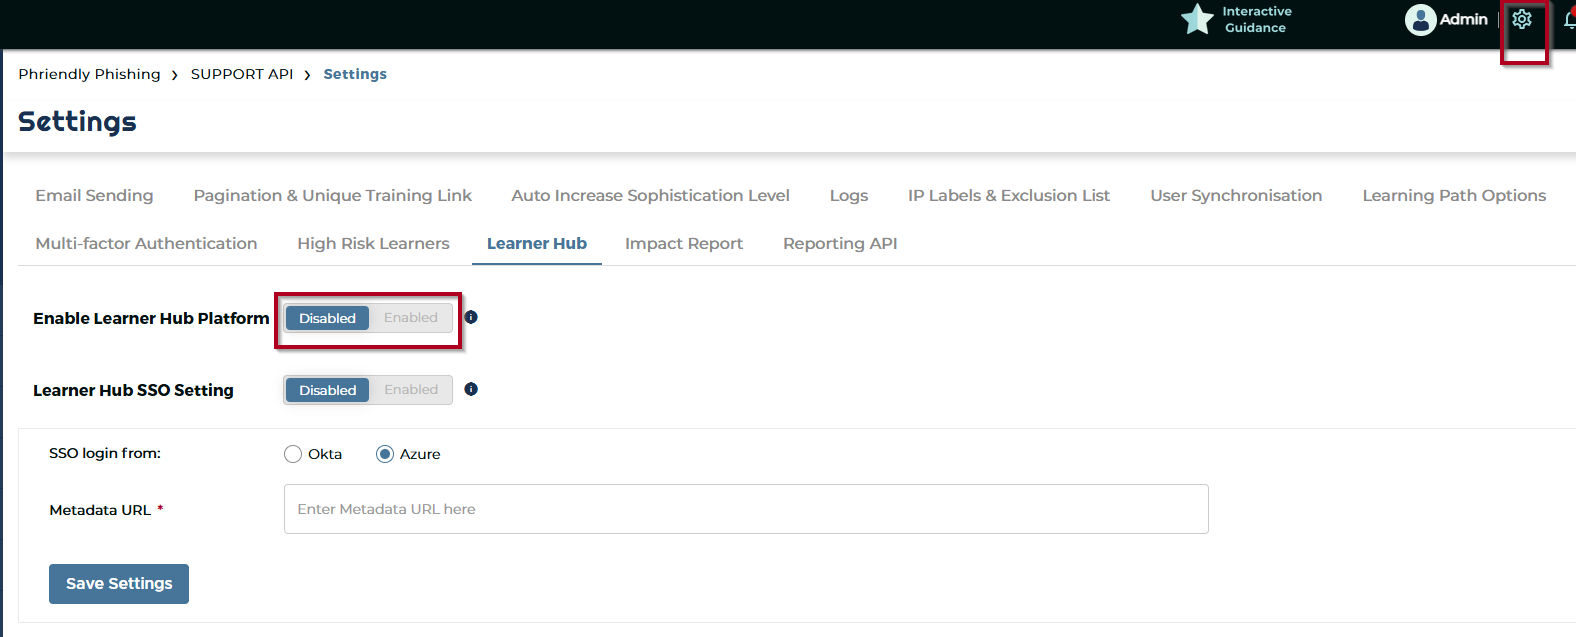
Task: Go to the Impact Report tab
Action: pos(683,244)
